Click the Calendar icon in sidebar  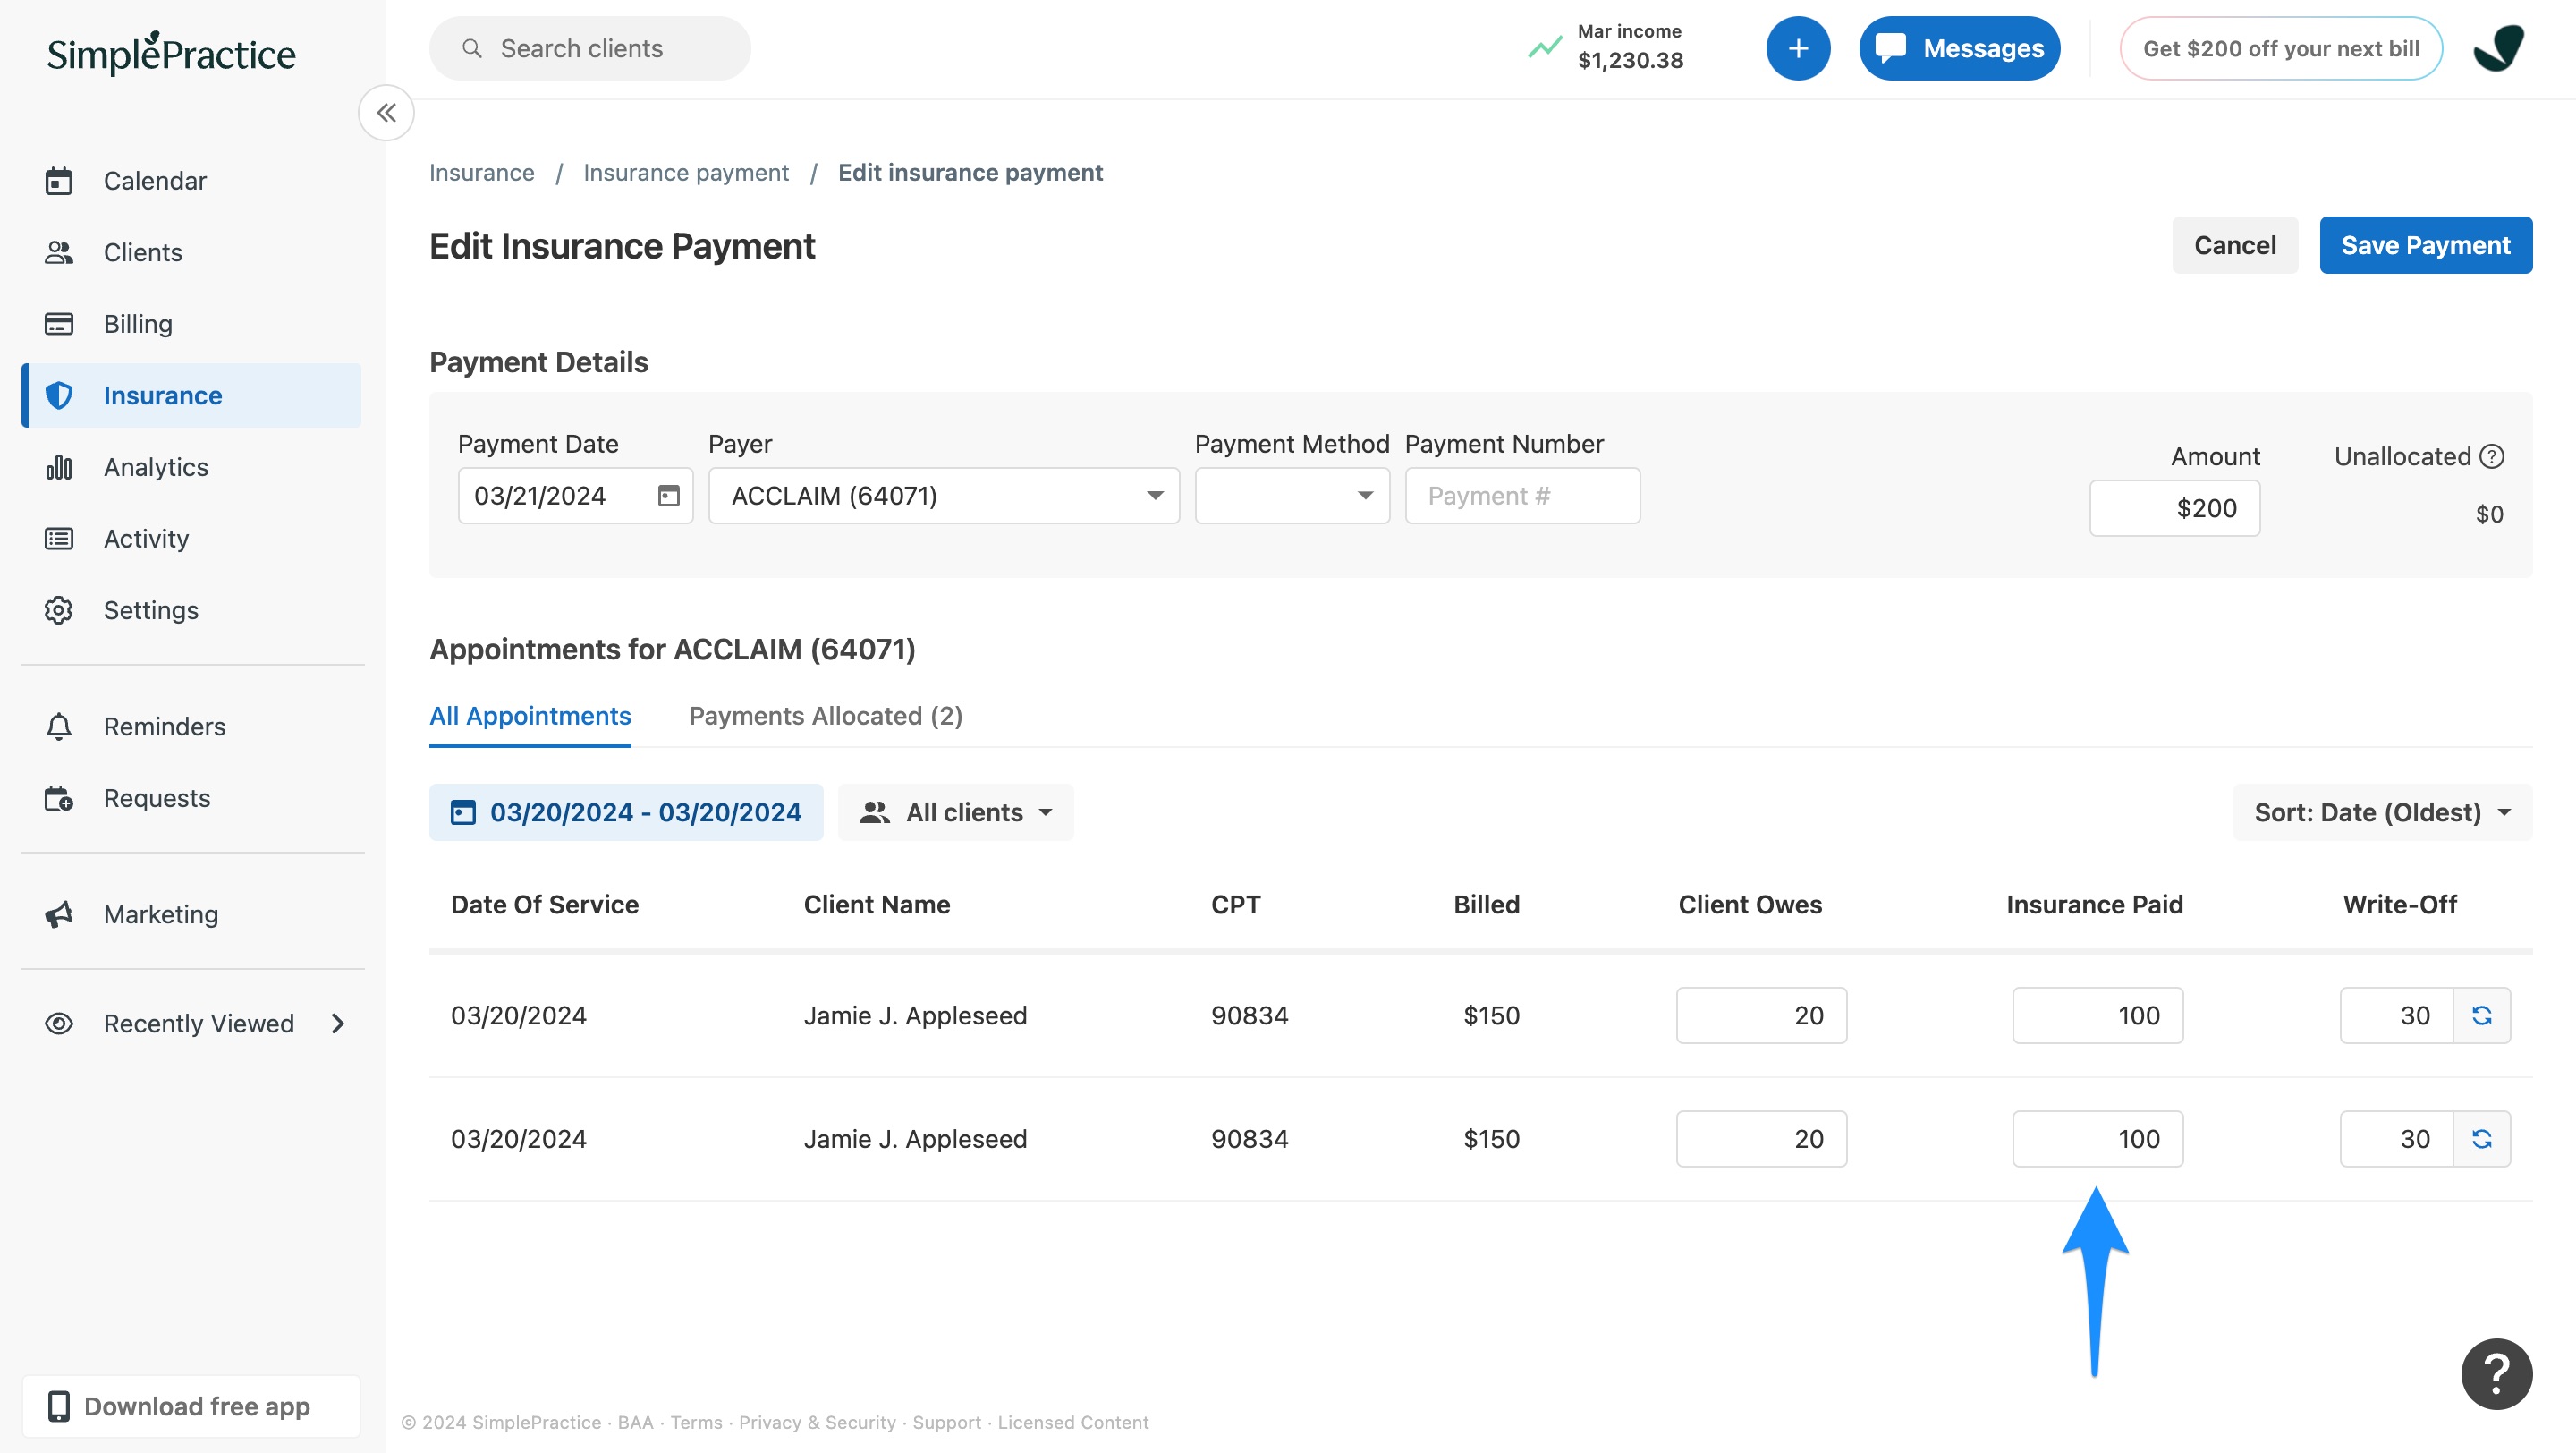coord(59,181)
